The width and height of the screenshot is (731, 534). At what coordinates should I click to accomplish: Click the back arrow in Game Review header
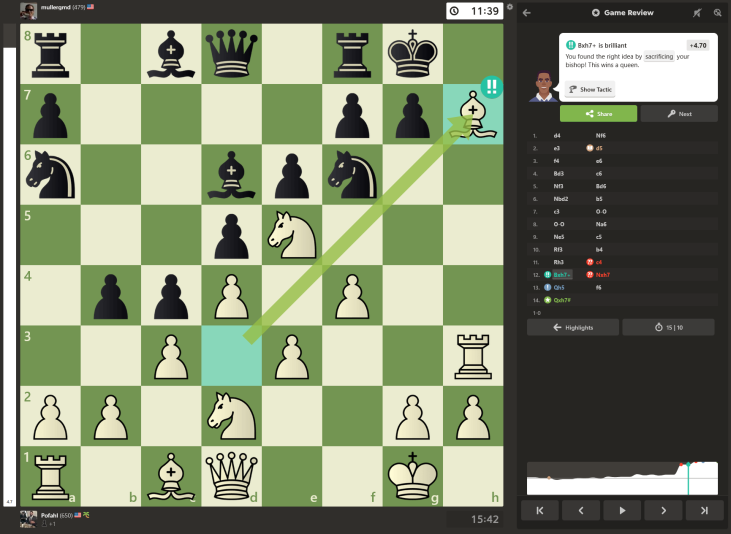click(527, 13)
